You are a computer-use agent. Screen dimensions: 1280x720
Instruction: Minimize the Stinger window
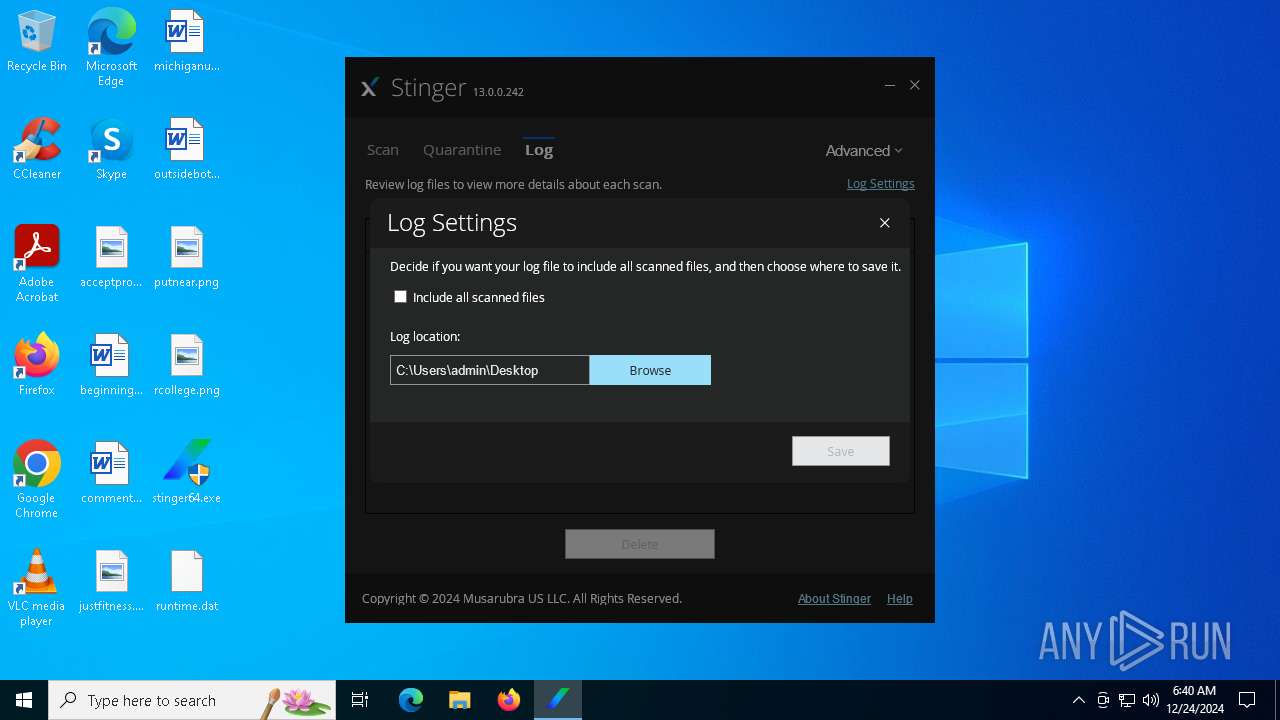click(x=889, y=86)
